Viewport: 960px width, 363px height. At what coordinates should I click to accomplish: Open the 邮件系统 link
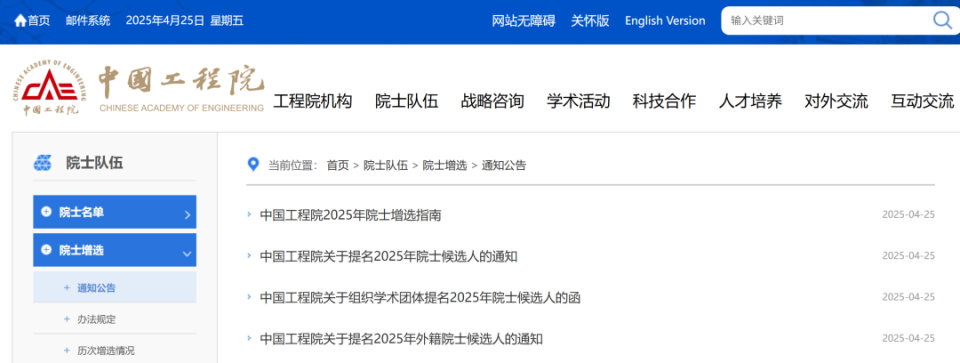[x=88, y=21]
